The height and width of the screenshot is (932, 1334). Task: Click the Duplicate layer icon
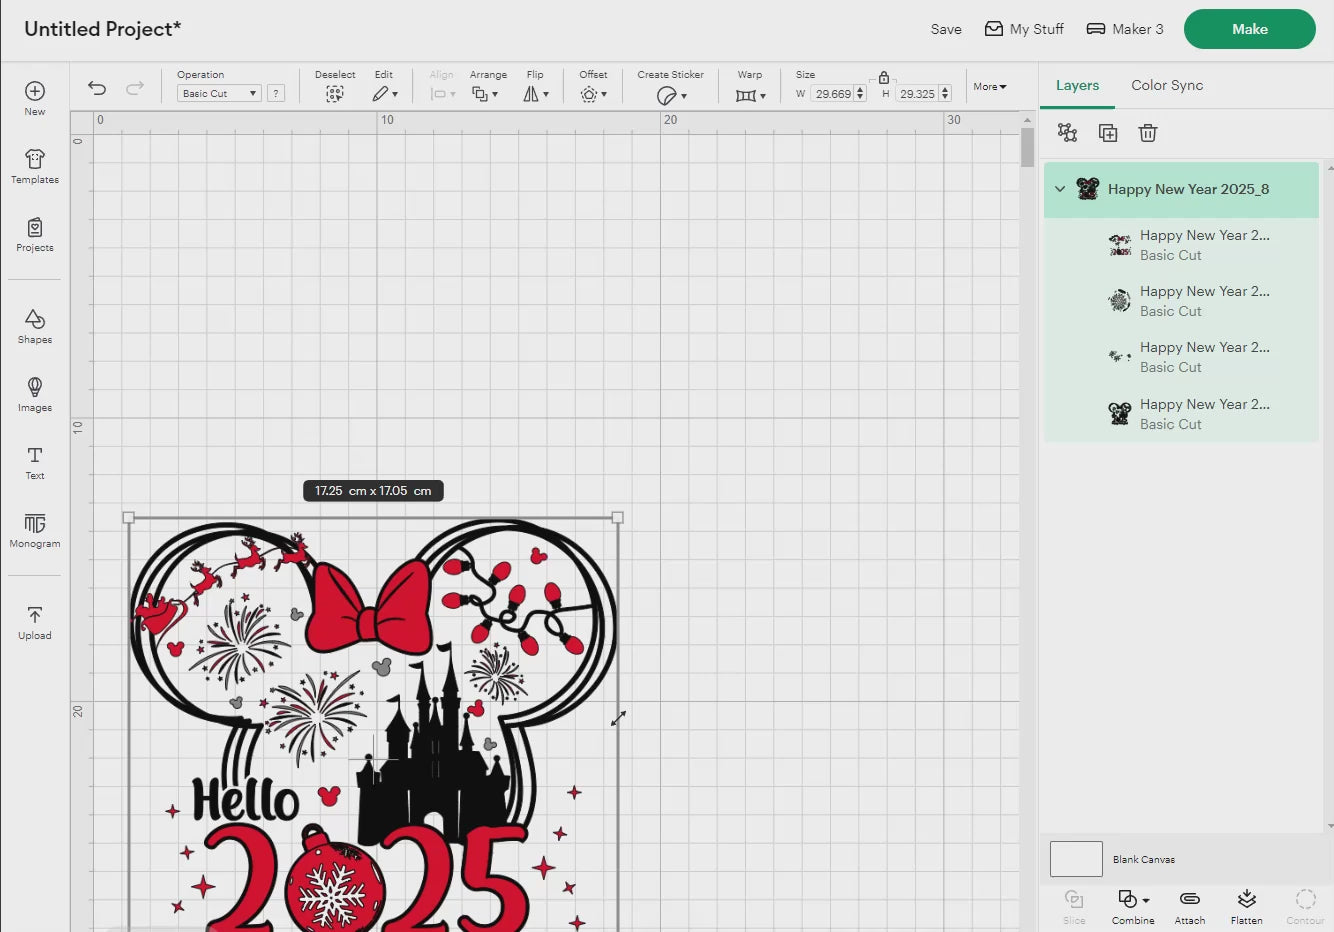point(1108,133)
